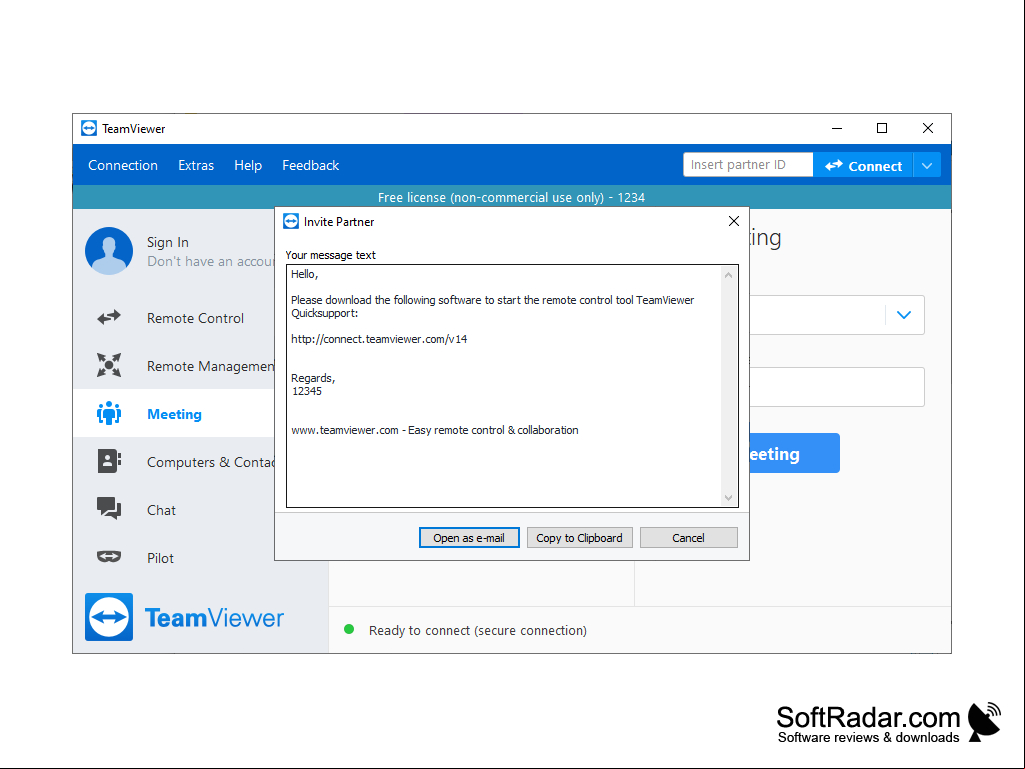Click the Remote Management icon
The image size is (1025, 769).
[x=109, y=366]
